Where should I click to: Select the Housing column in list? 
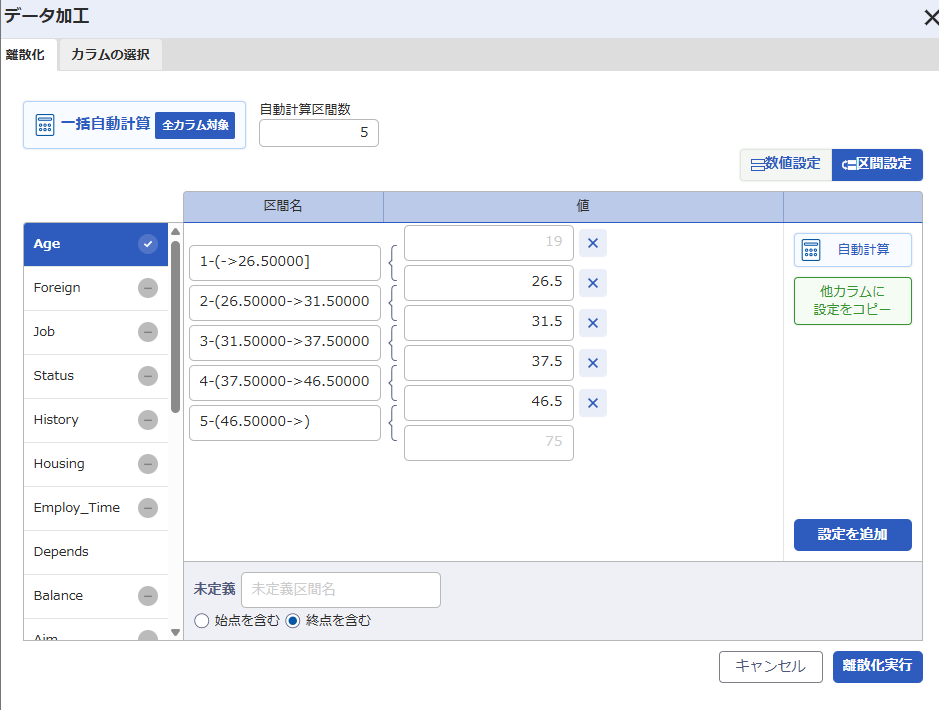[96, 464]
